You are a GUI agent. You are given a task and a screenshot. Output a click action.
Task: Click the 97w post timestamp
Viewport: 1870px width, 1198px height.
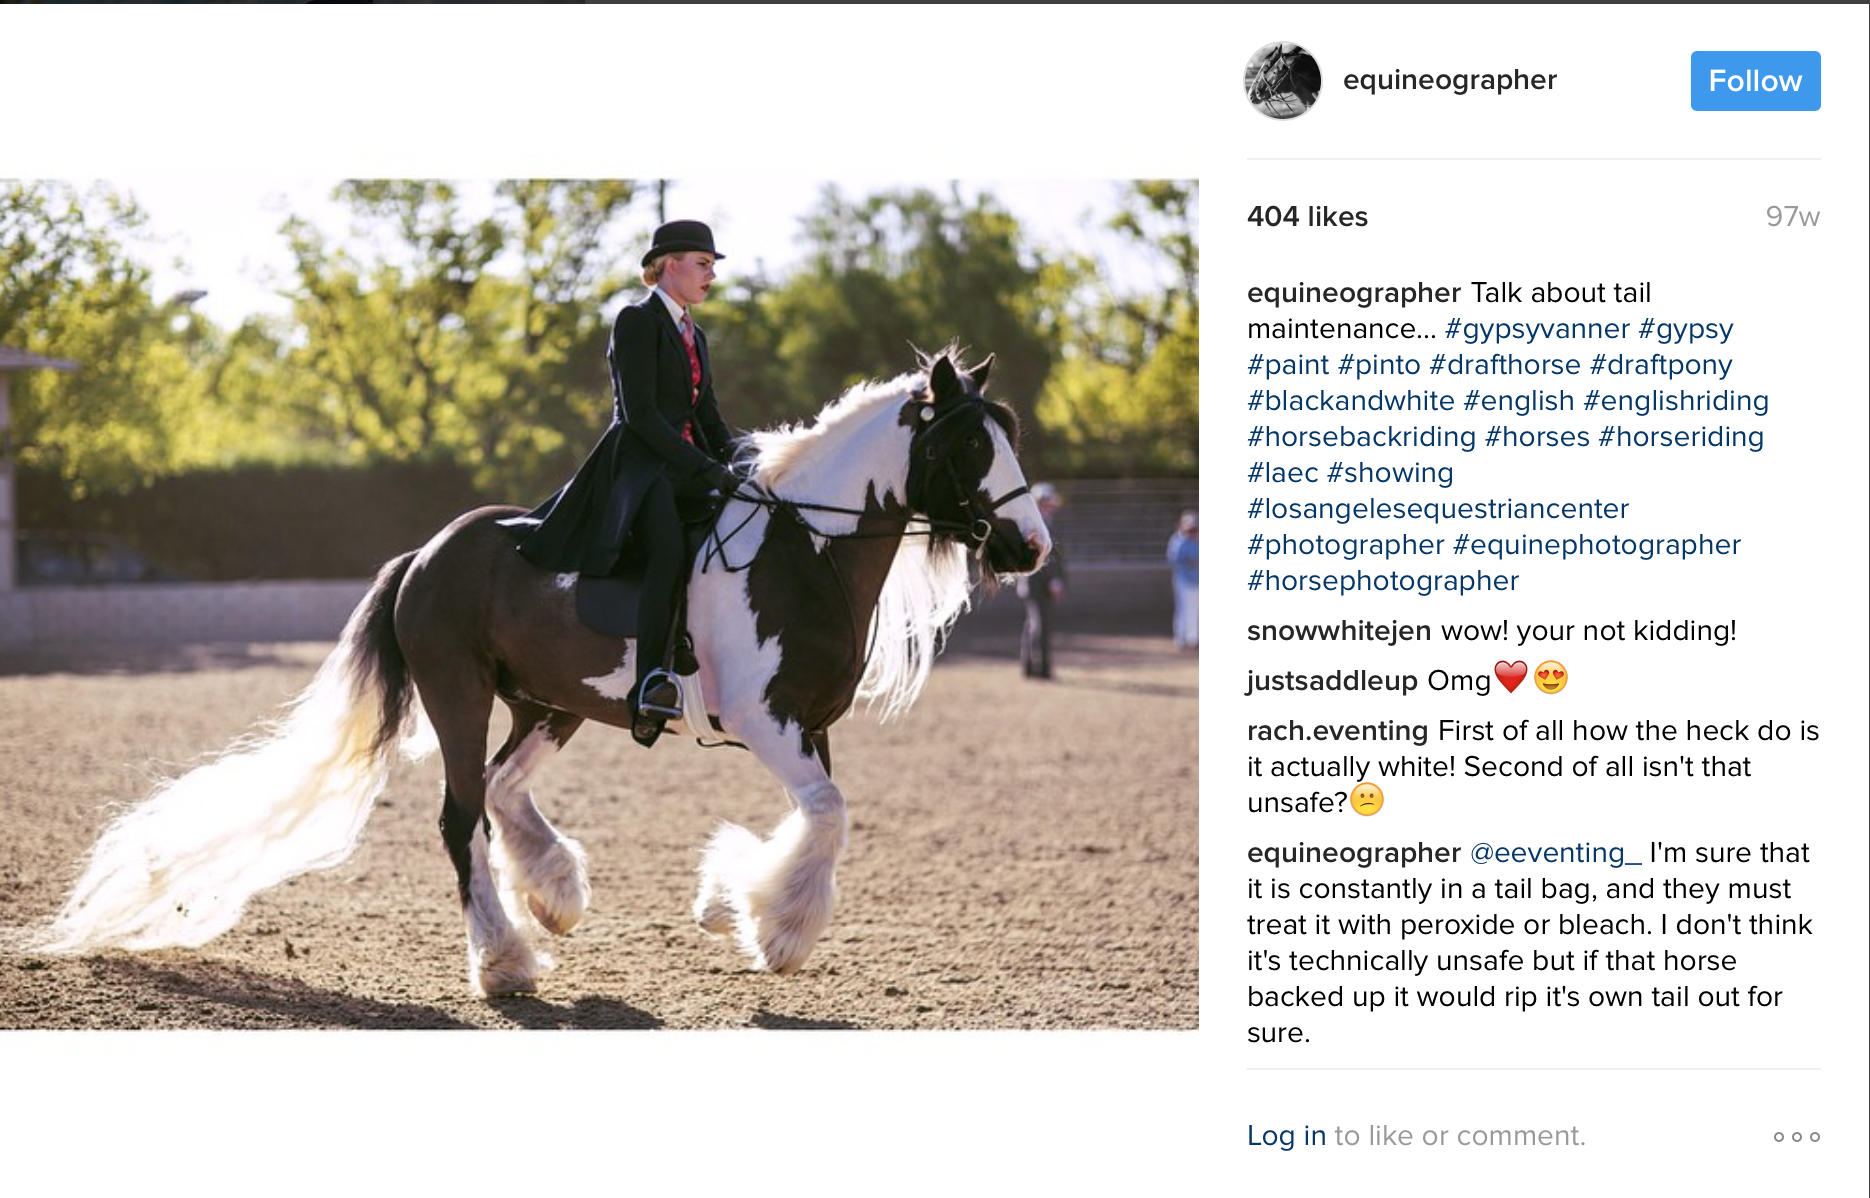1792,217
